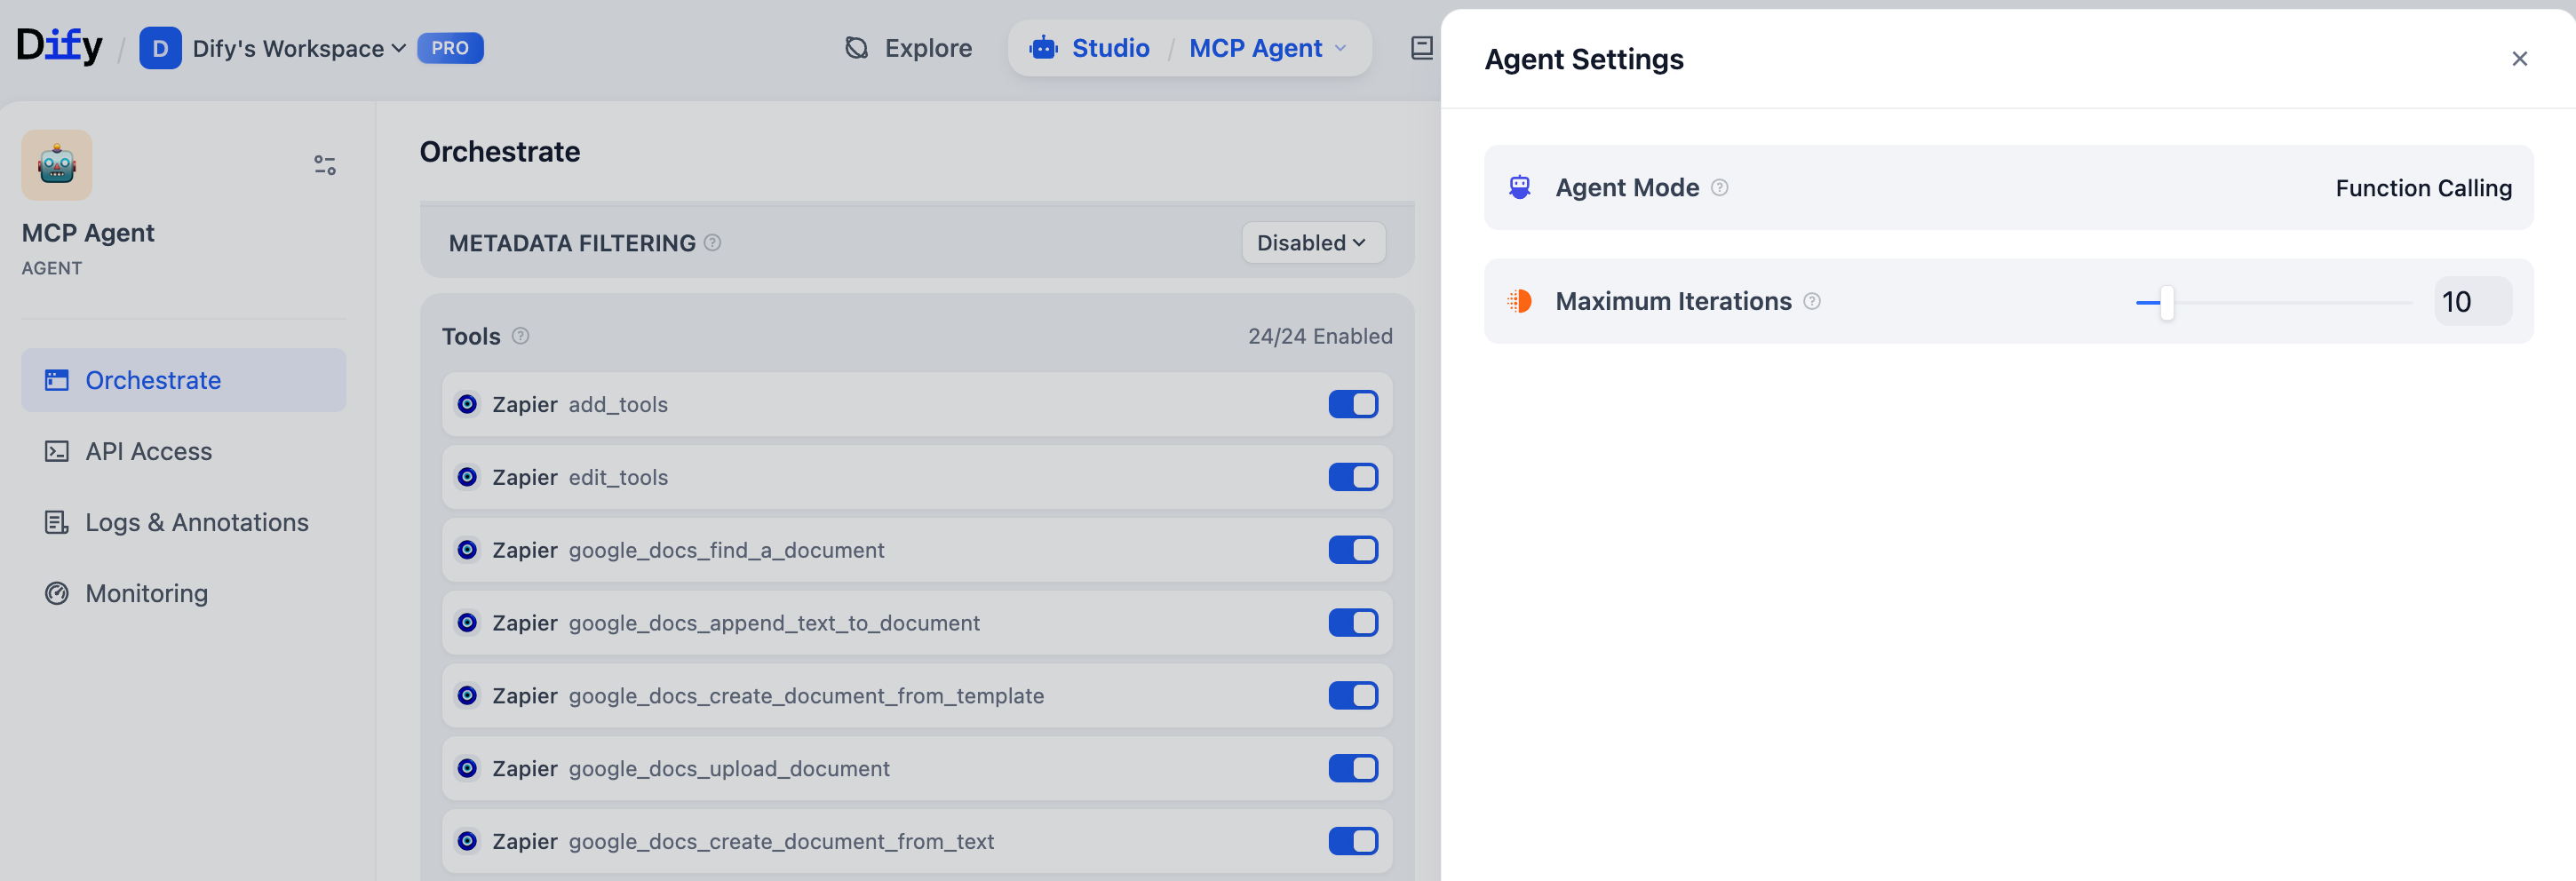Click the AGENT type label

[52, 268]
